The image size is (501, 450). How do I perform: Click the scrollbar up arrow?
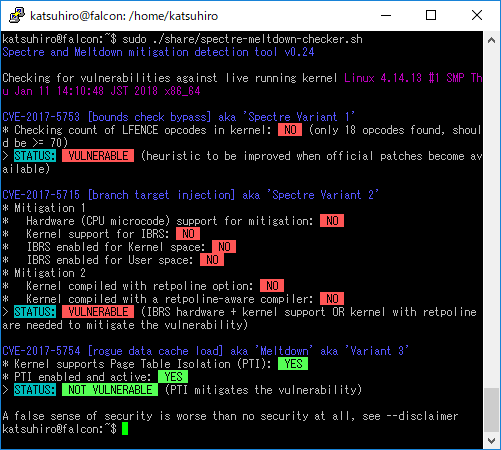point(491,40)
